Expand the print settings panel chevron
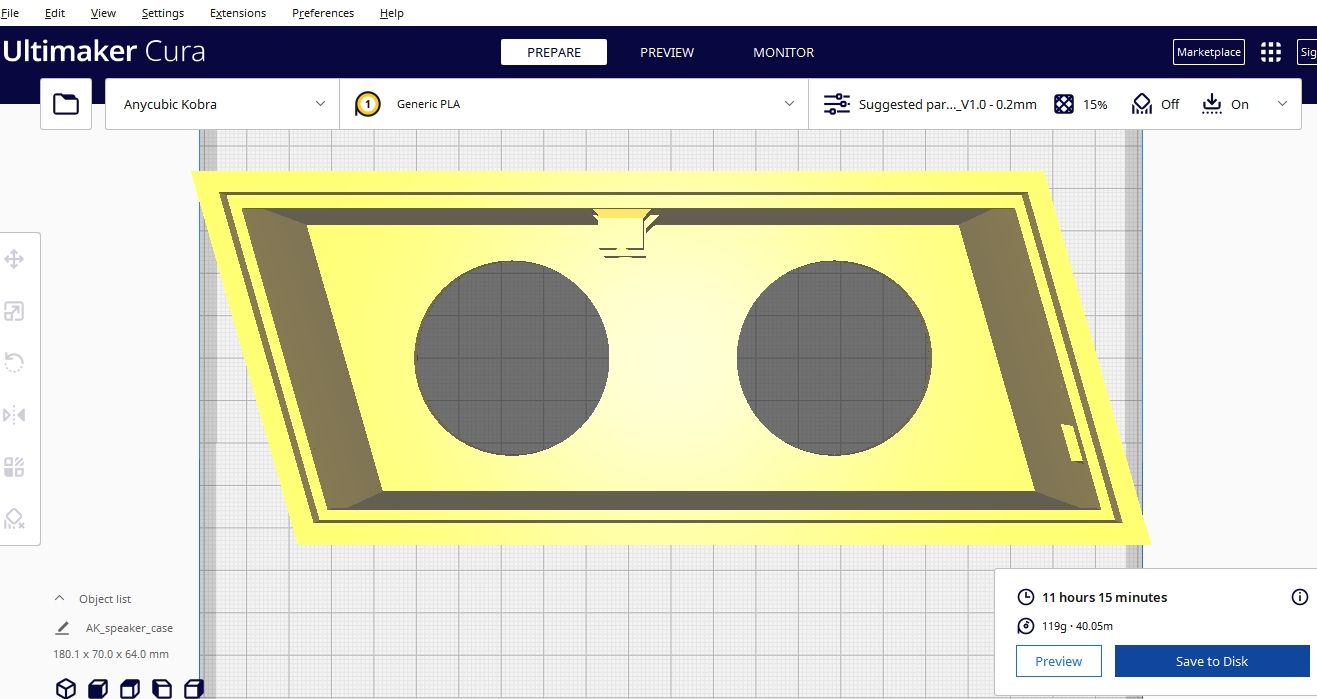Viewport: 1317px width, 699px height. [x=1283, y=104]
